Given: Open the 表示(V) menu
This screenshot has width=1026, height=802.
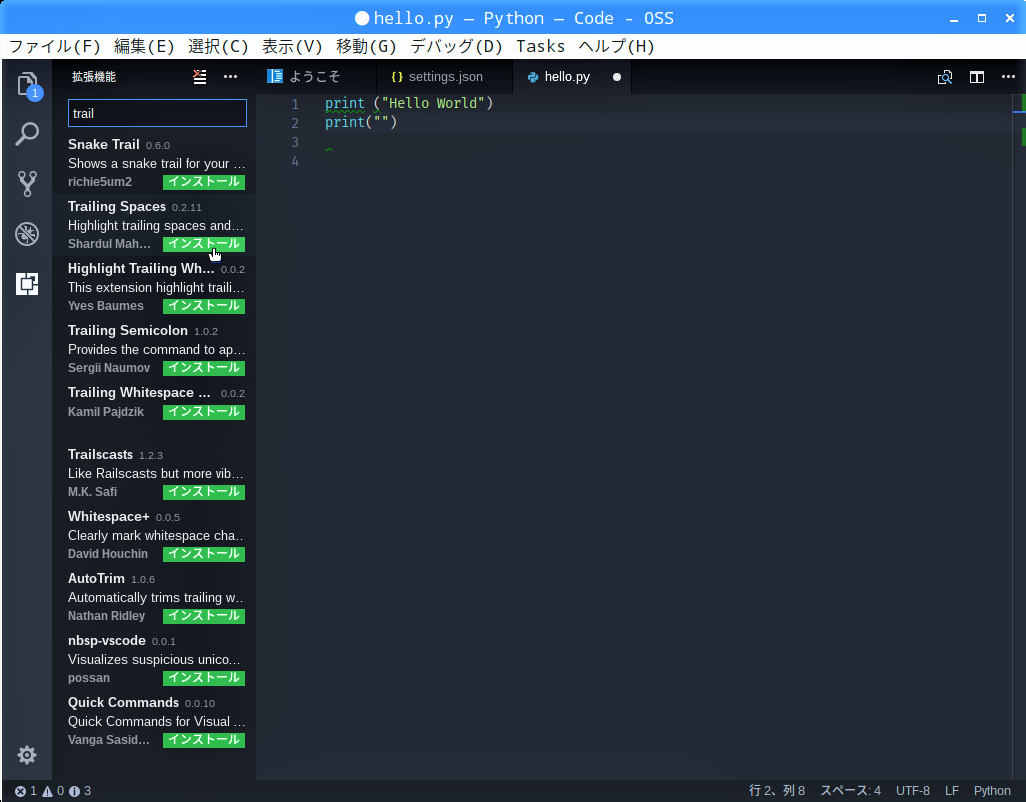Looking at the screenshot, I should point(292,46).
